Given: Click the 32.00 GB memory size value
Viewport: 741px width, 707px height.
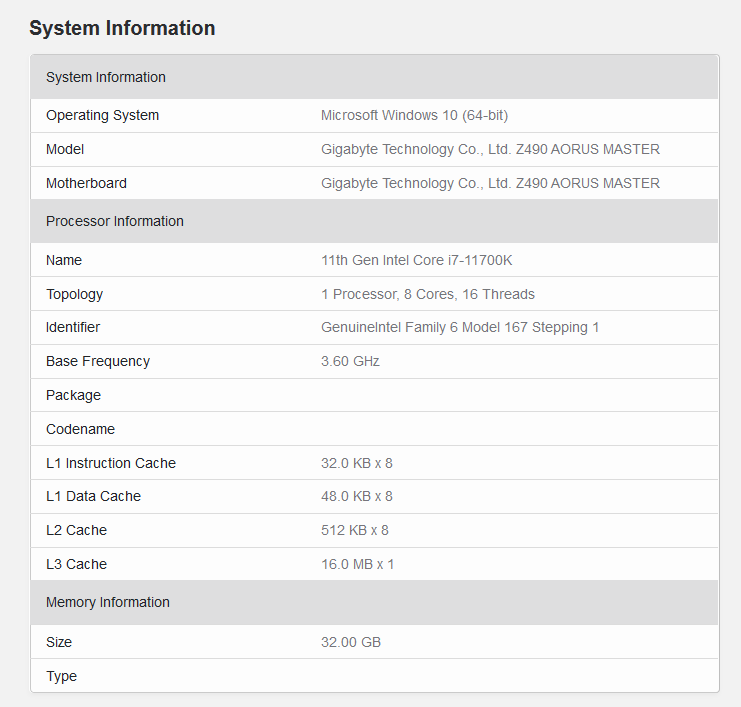Looking at the screenshot, I should pos(350,642).
